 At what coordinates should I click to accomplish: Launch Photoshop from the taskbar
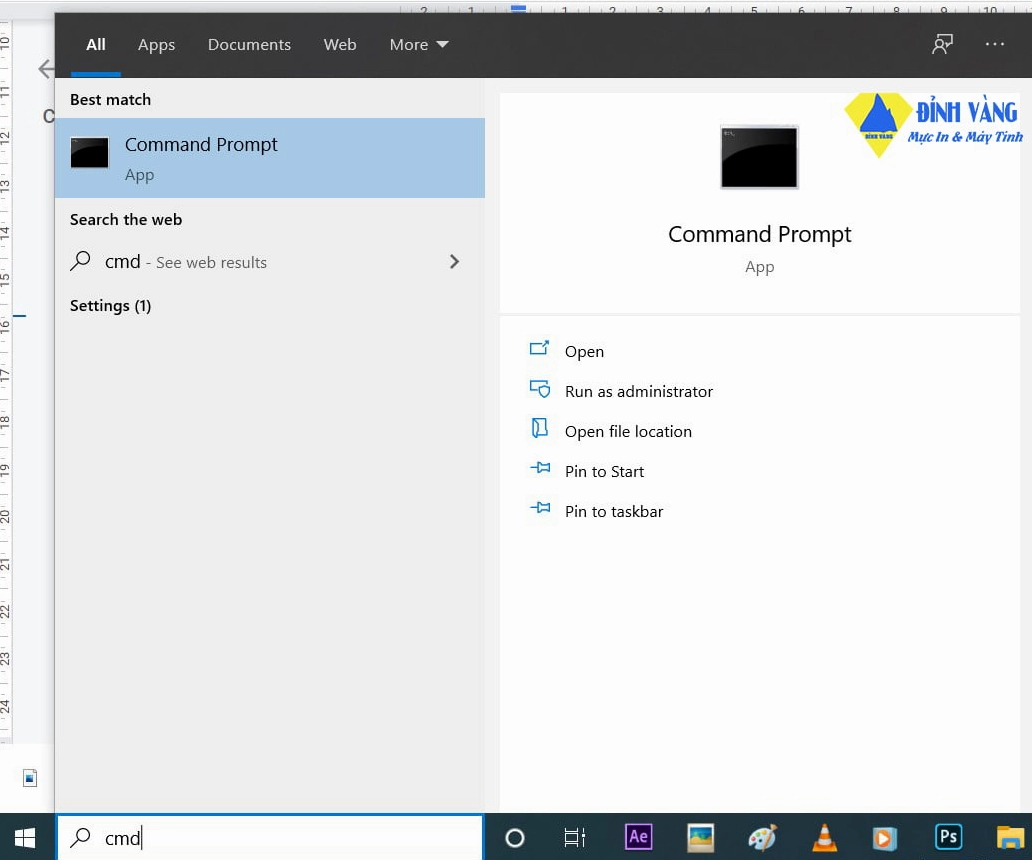click(948, 838)
